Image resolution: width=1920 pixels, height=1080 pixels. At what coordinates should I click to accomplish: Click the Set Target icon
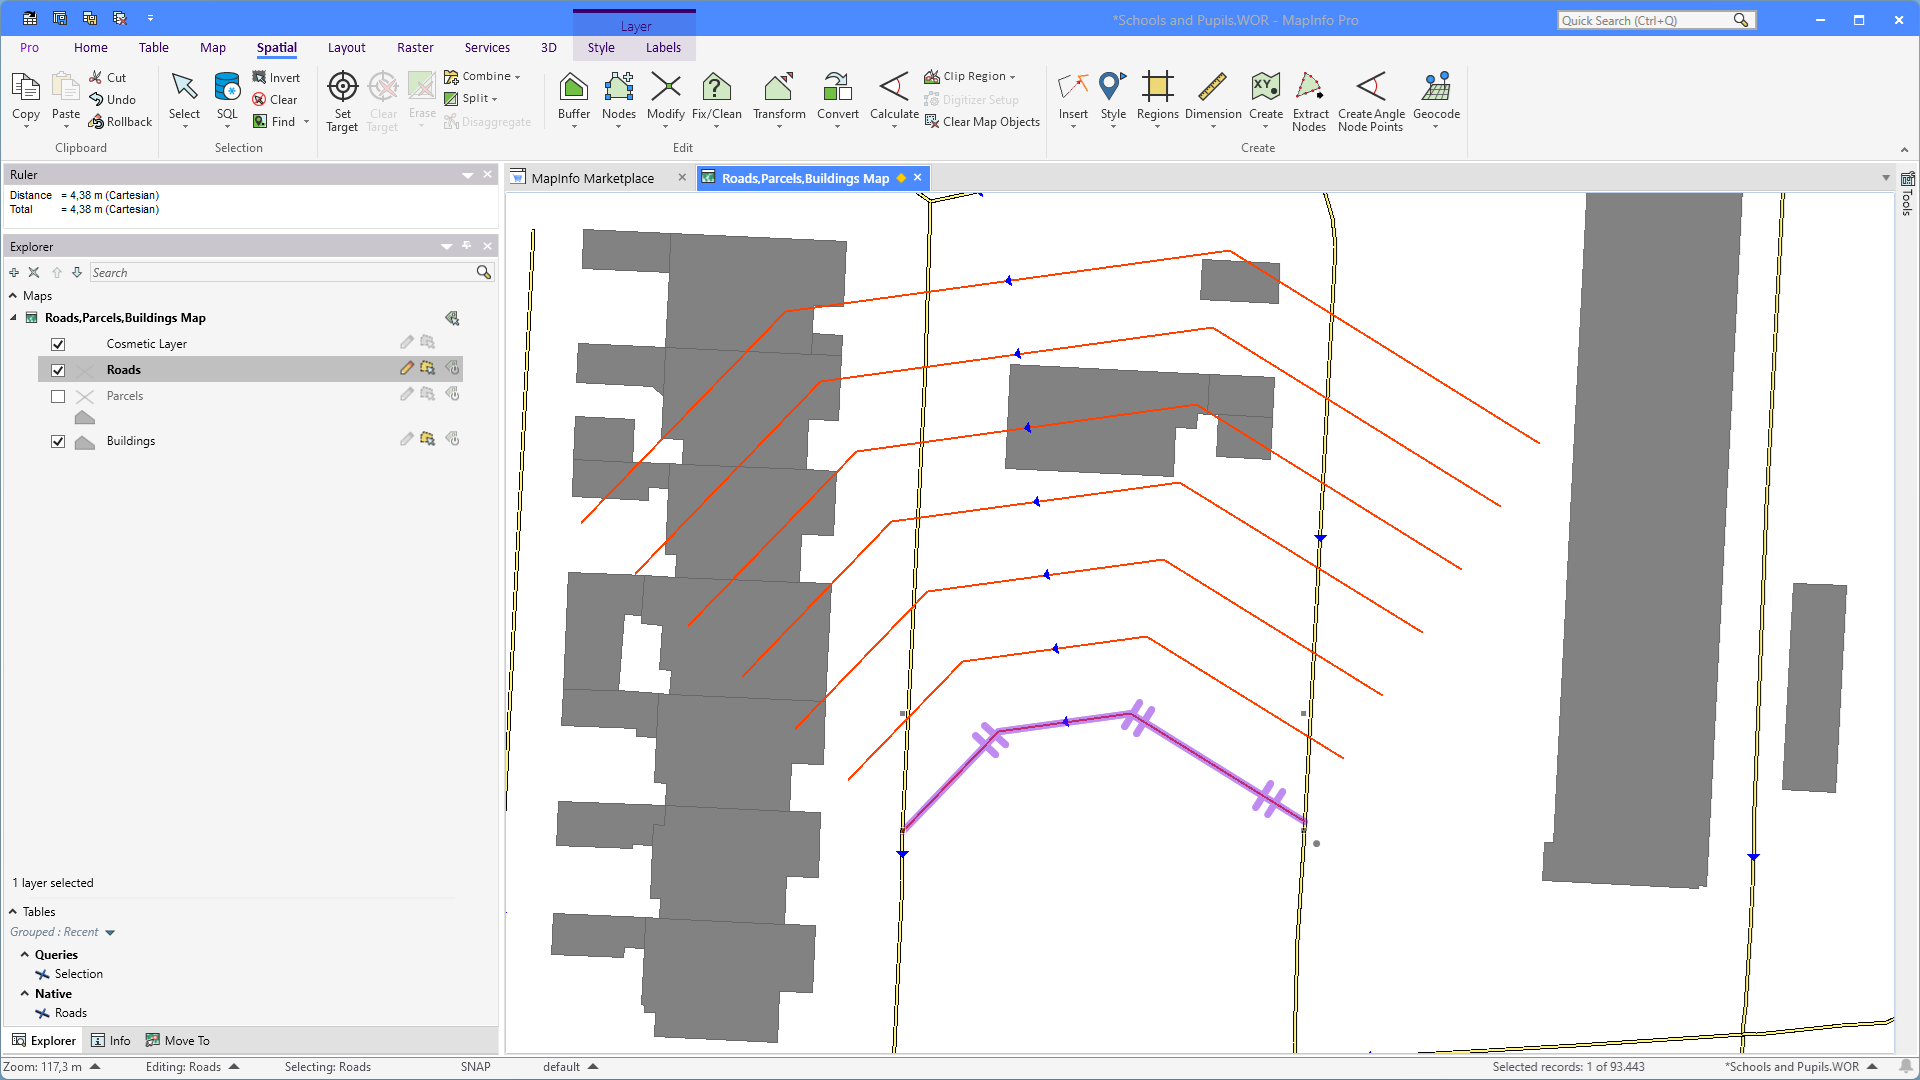point(342,88)
